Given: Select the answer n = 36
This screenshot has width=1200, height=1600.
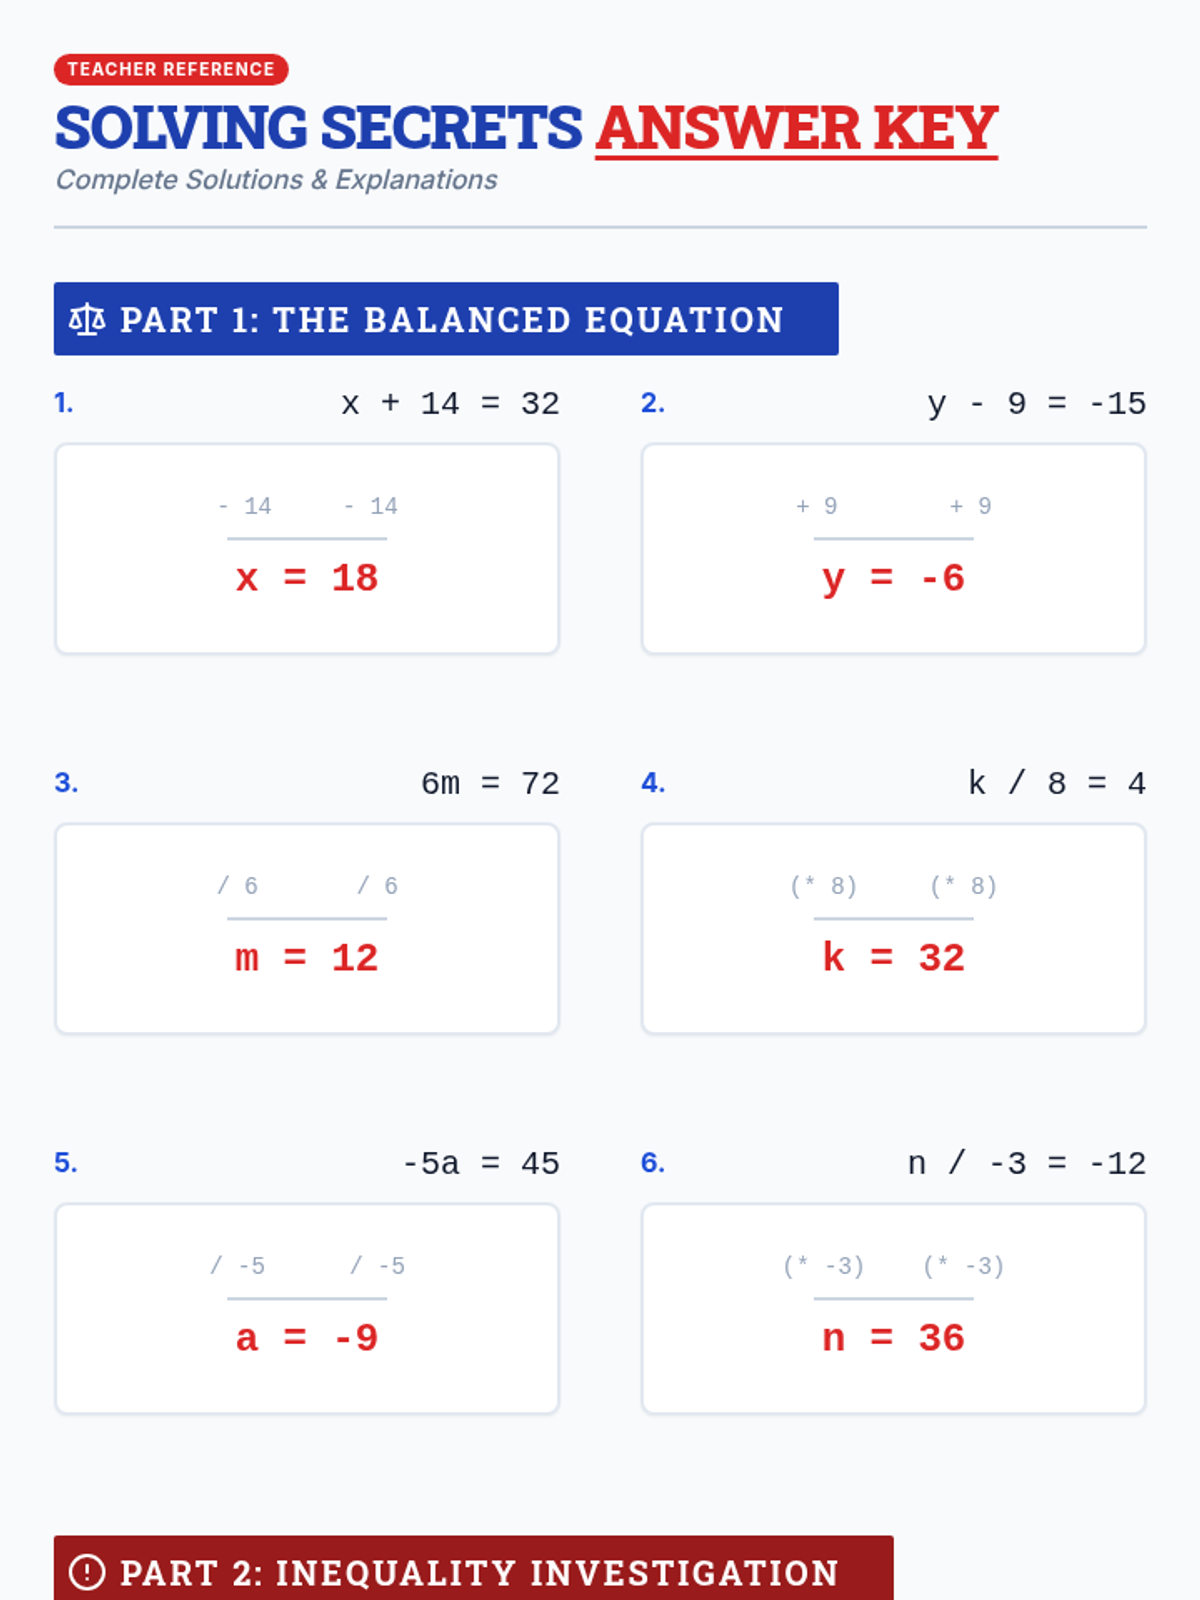Looking at the screenshot, I should (x=893, y=1338).
